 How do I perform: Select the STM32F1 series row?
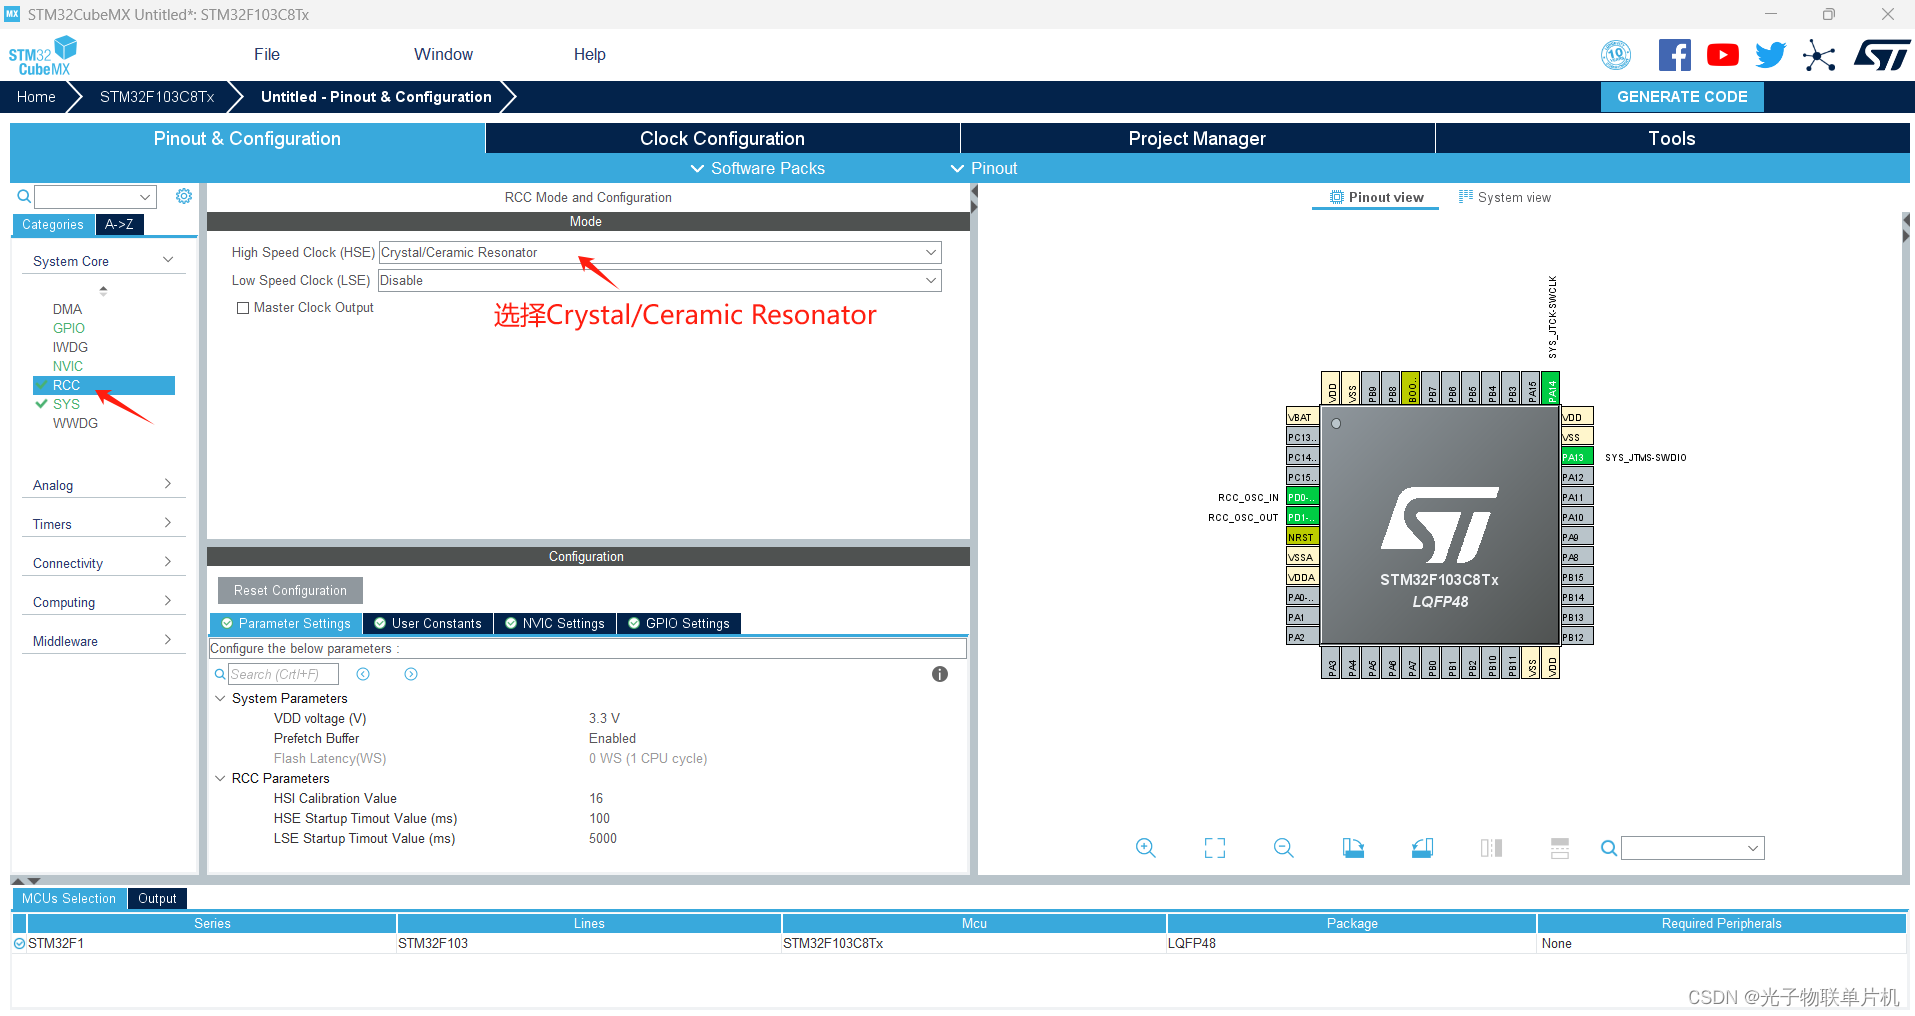958,943
